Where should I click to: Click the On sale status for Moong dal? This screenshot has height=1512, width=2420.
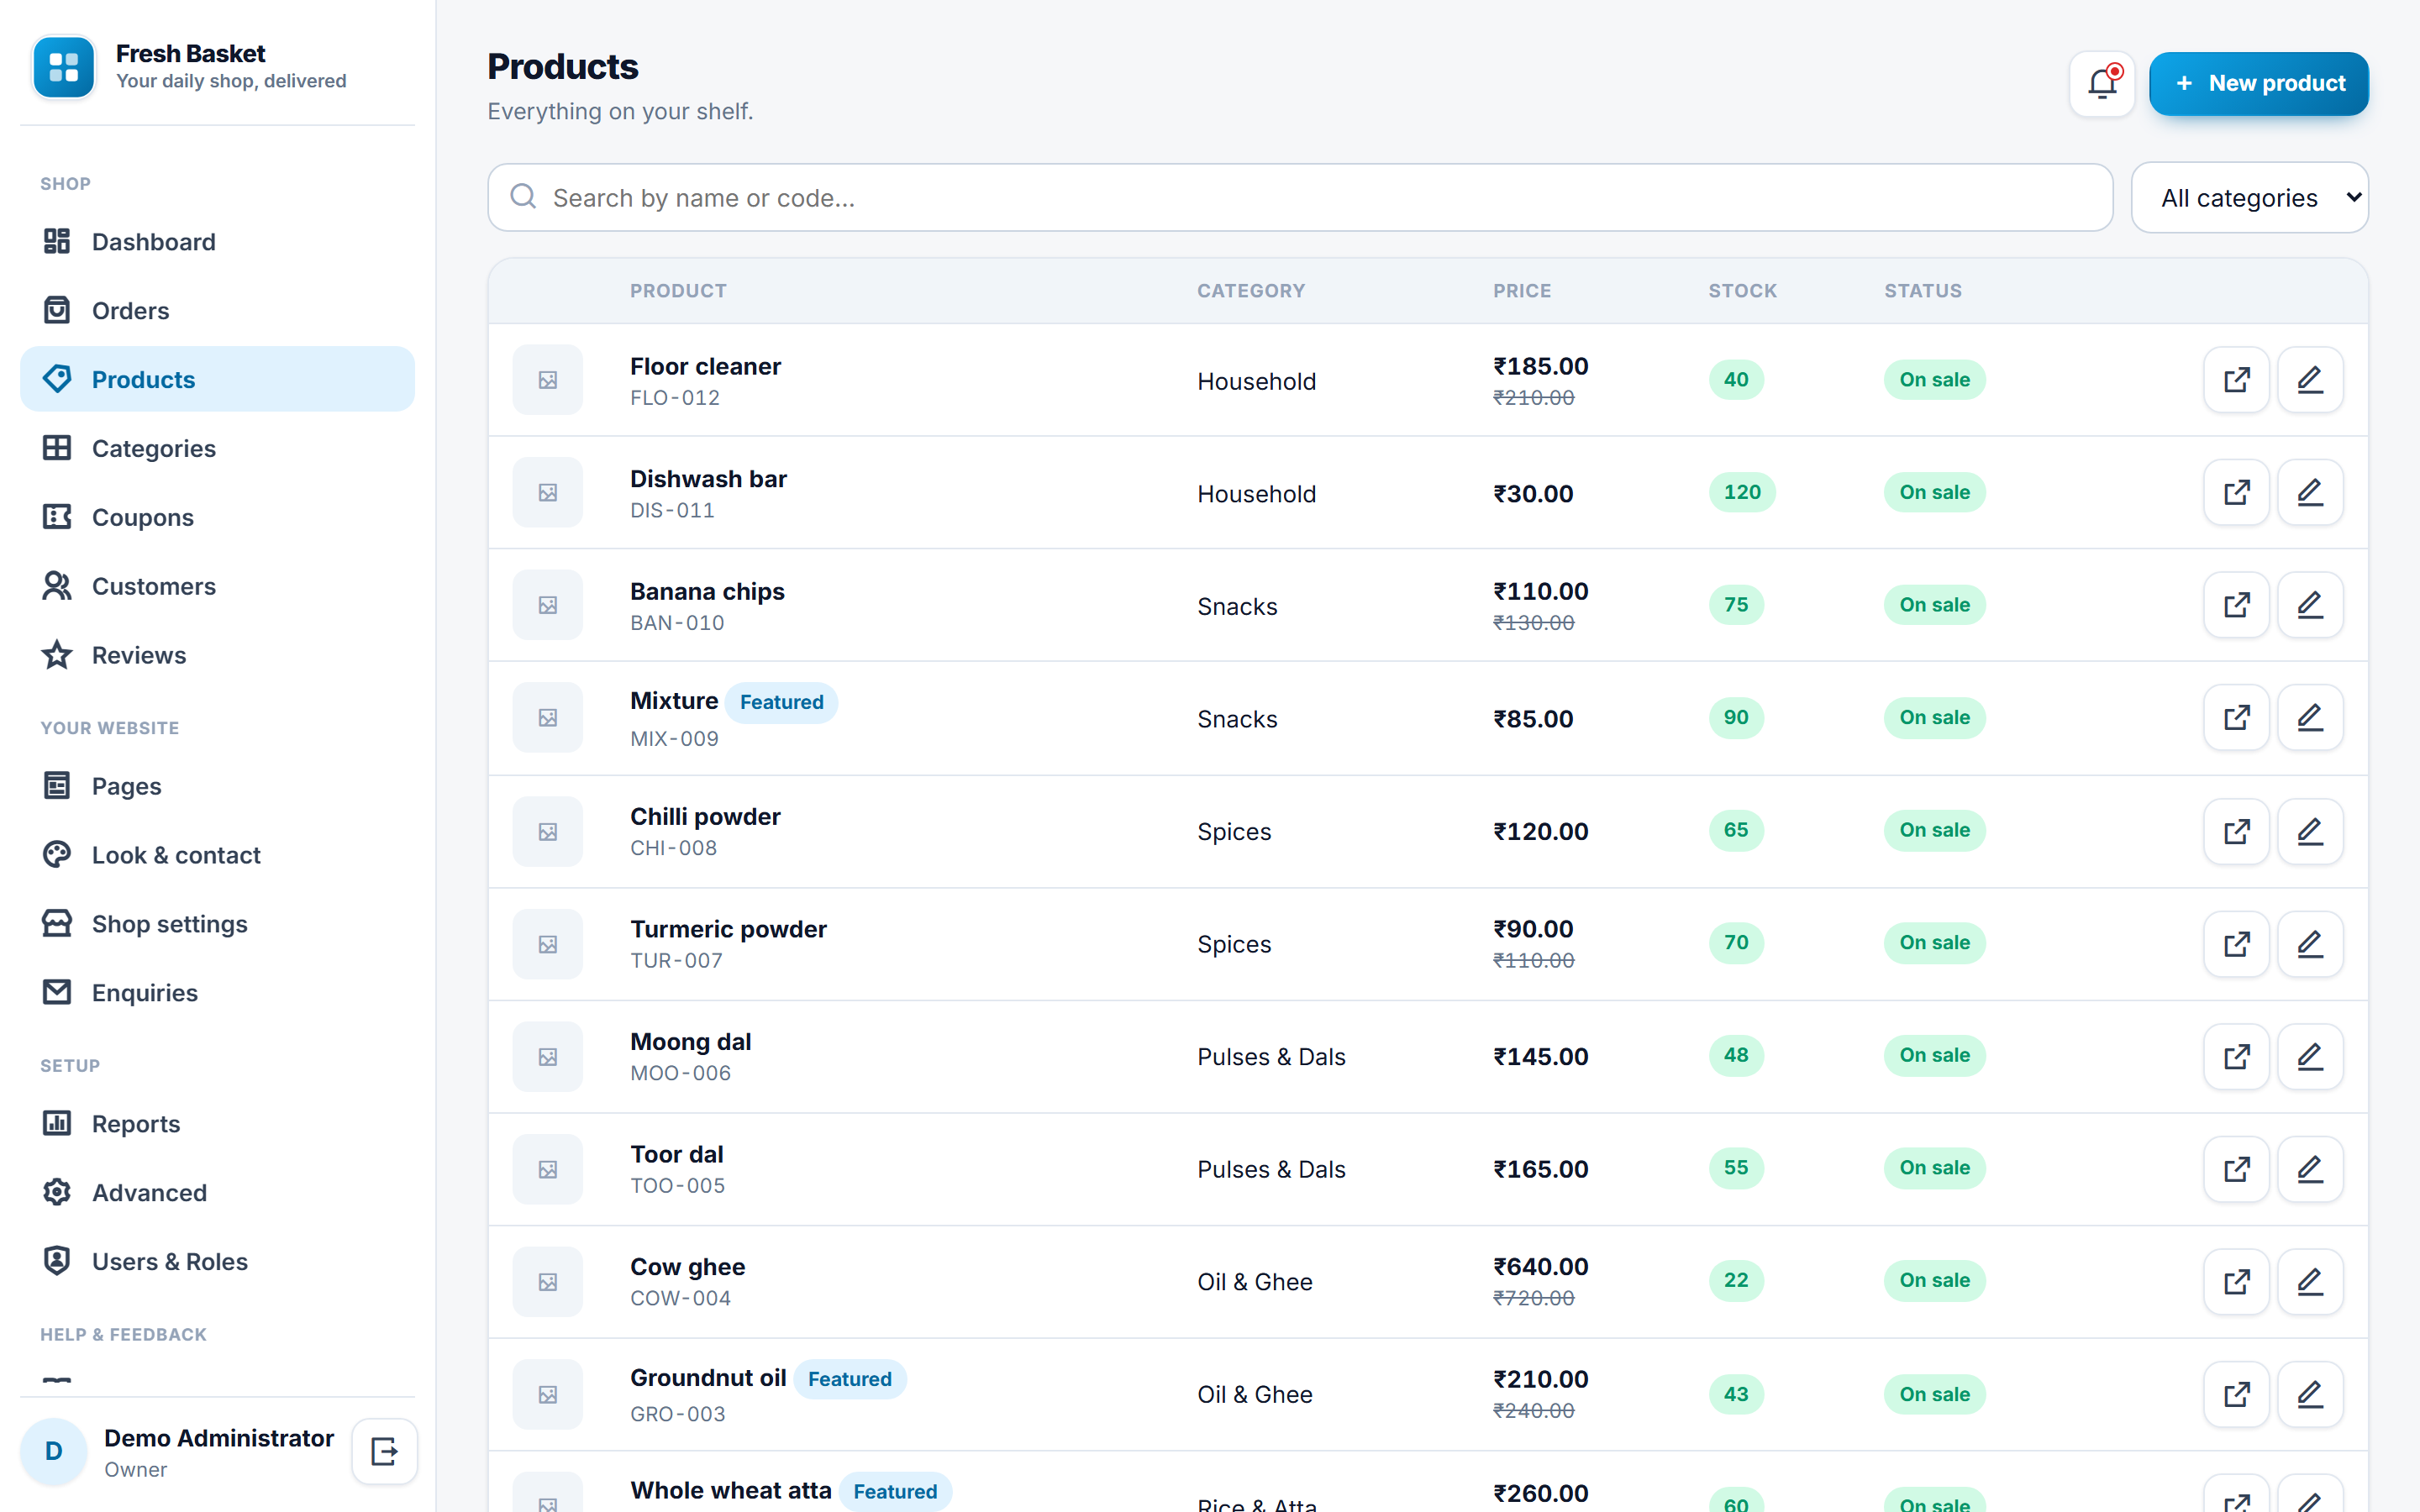1934,1055
